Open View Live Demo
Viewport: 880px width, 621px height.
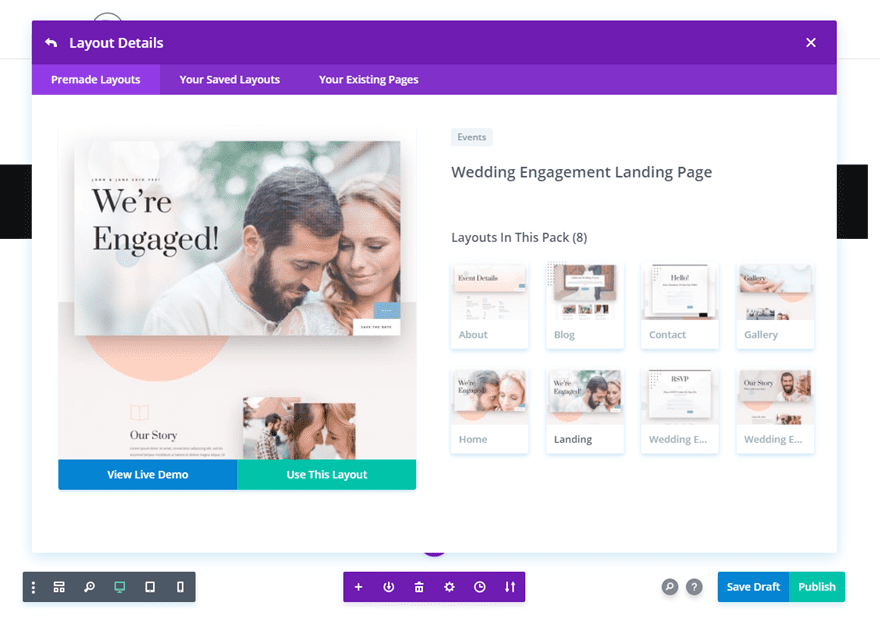[147, 475]
